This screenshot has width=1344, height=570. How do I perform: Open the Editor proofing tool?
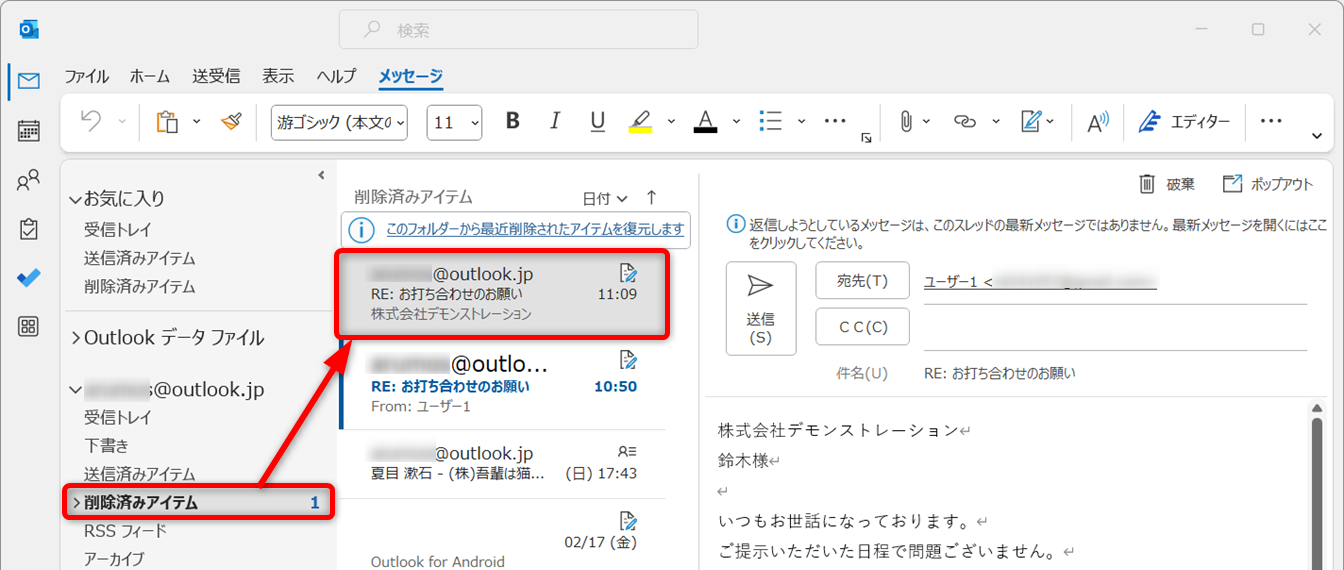1185,122
